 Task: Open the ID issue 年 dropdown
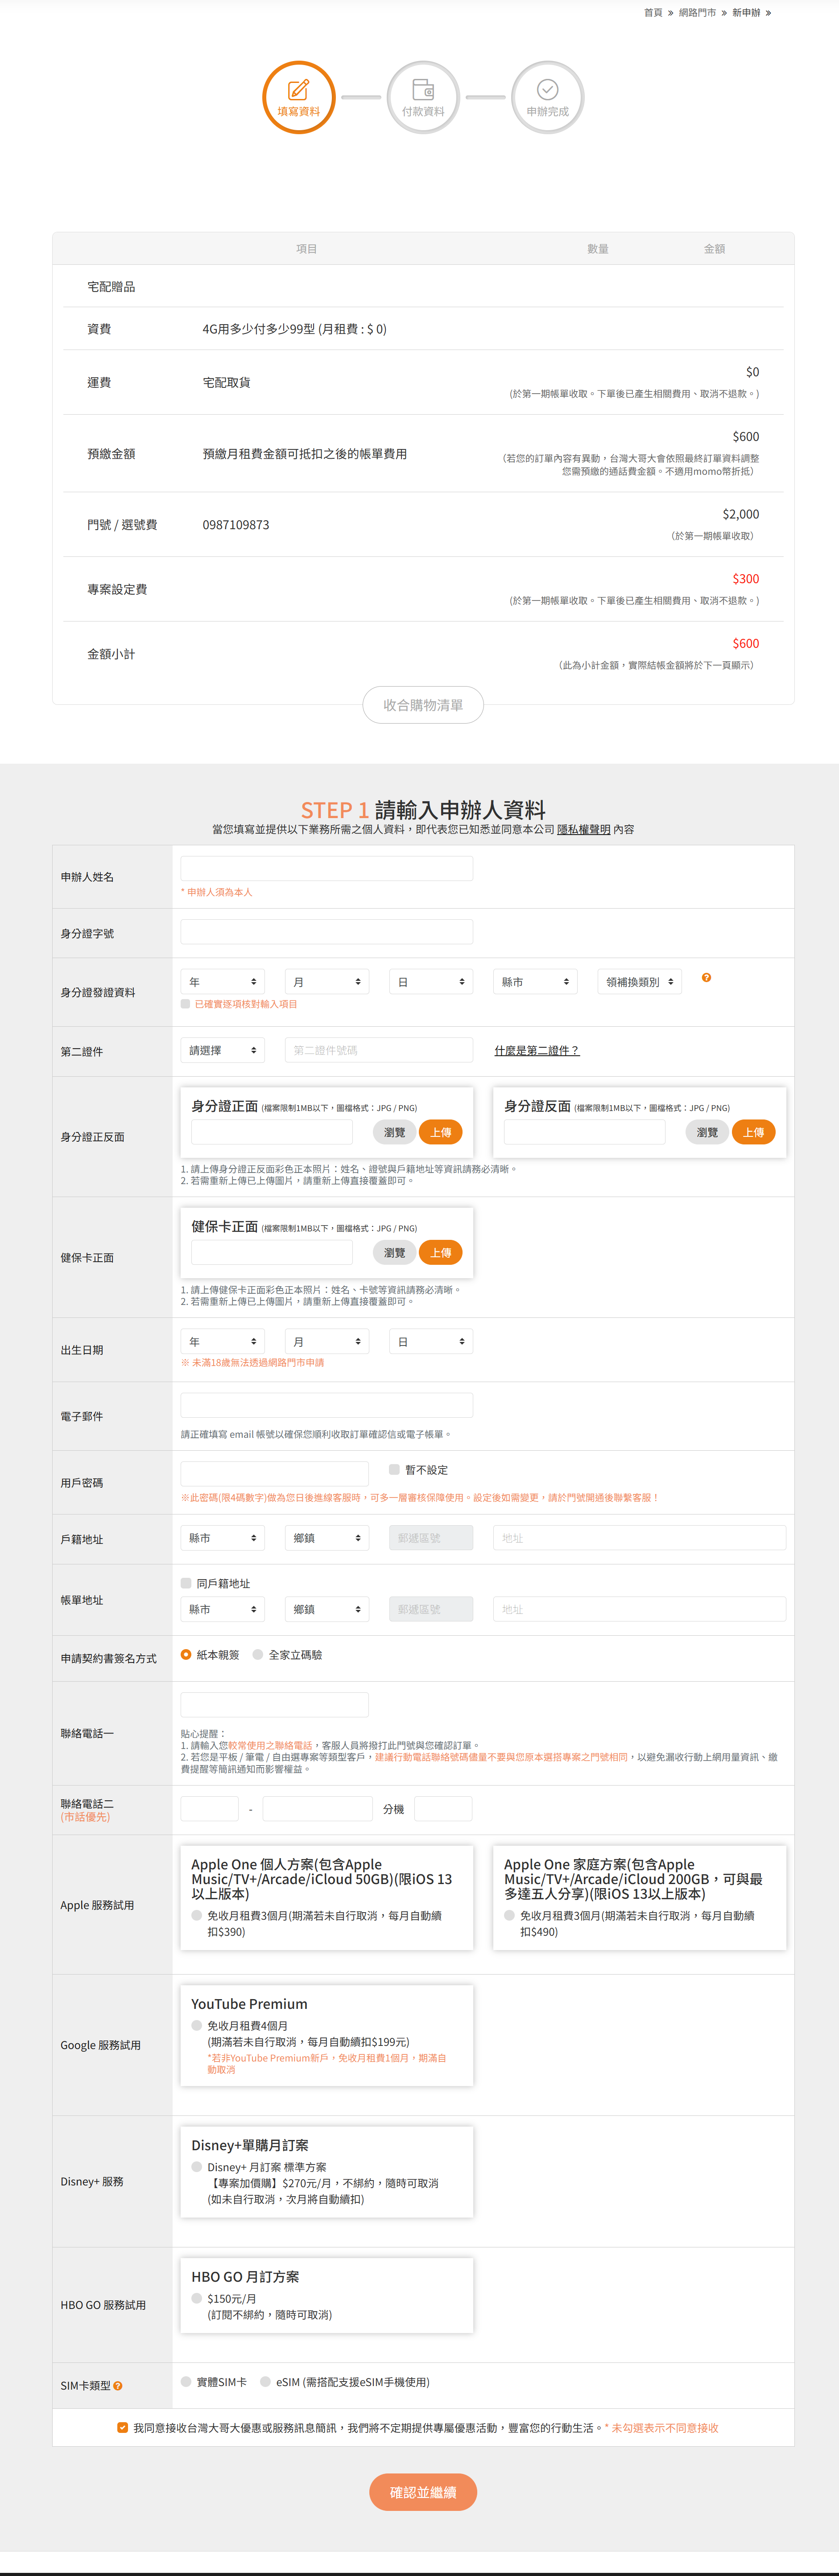[x=222, y=982]
